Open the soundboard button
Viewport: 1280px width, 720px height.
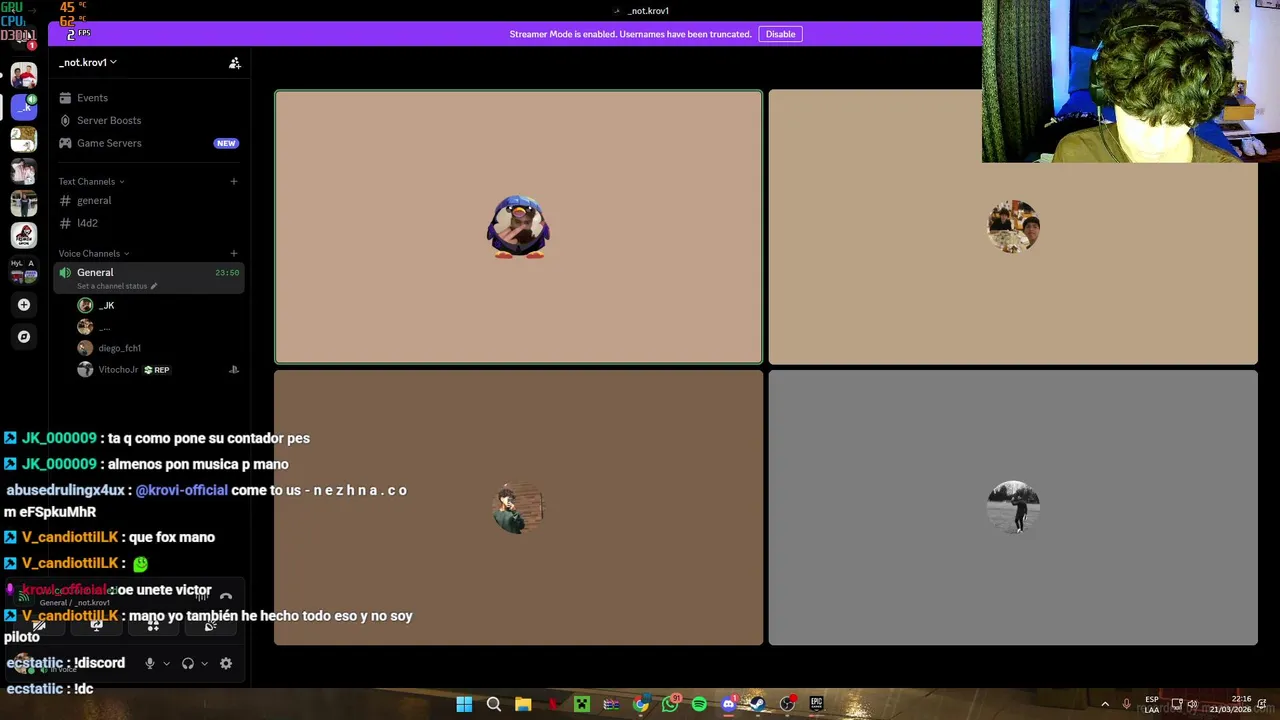point(210,626)
